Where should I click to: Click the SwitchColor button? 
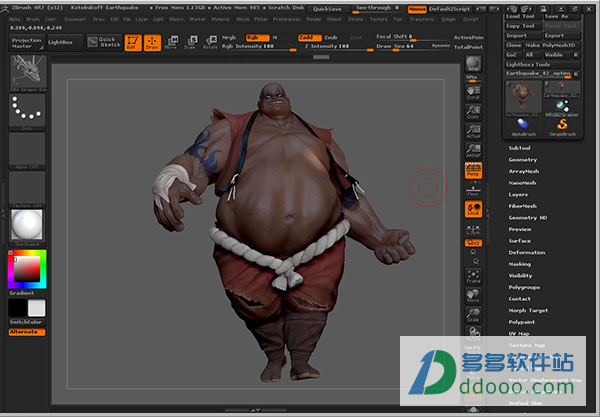[x=27, y=322]
